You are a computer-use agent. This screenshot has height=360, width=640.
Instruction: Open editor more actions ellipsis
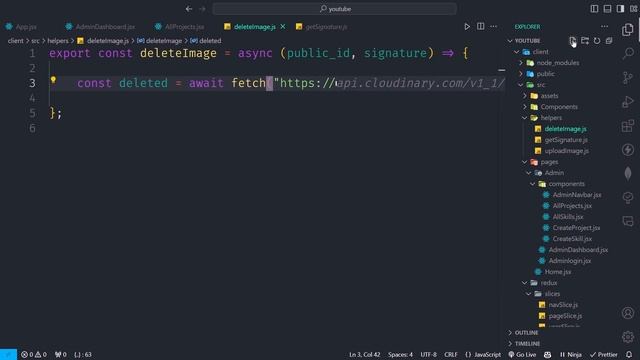coord(493,27)
